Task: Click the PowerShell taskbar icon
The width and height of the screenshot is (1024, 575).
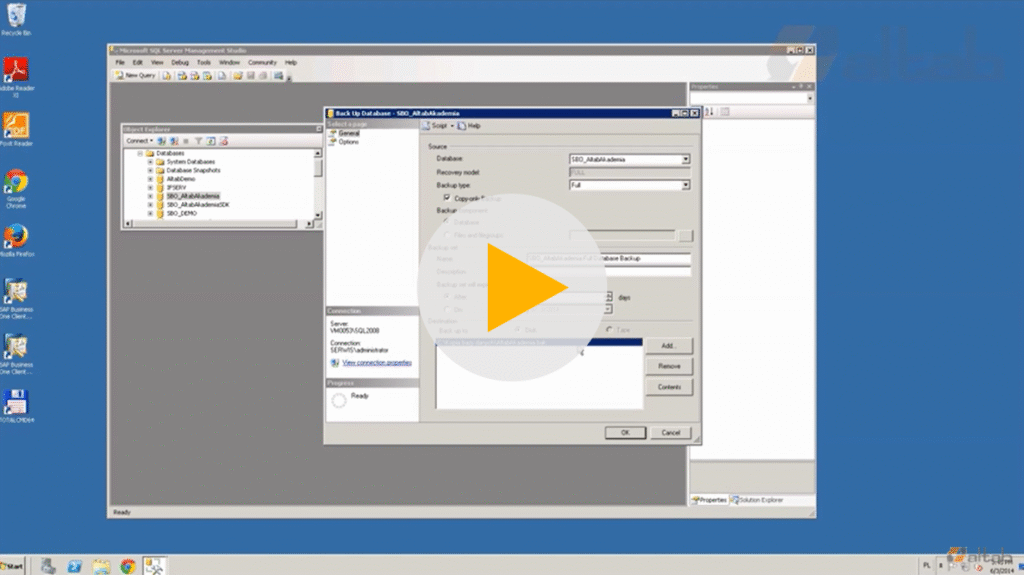Action: [x=74, y=566]
